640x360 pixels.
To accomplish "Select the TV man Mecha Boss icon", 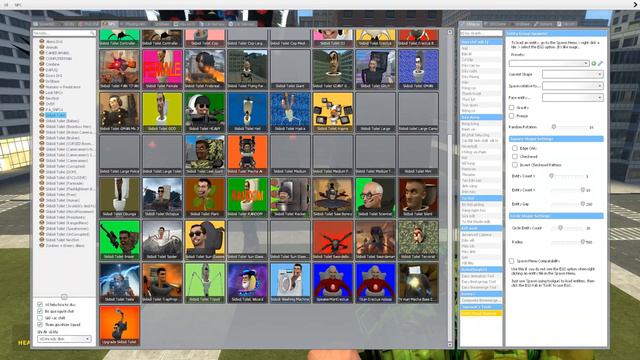I will [x=418, y=283].
